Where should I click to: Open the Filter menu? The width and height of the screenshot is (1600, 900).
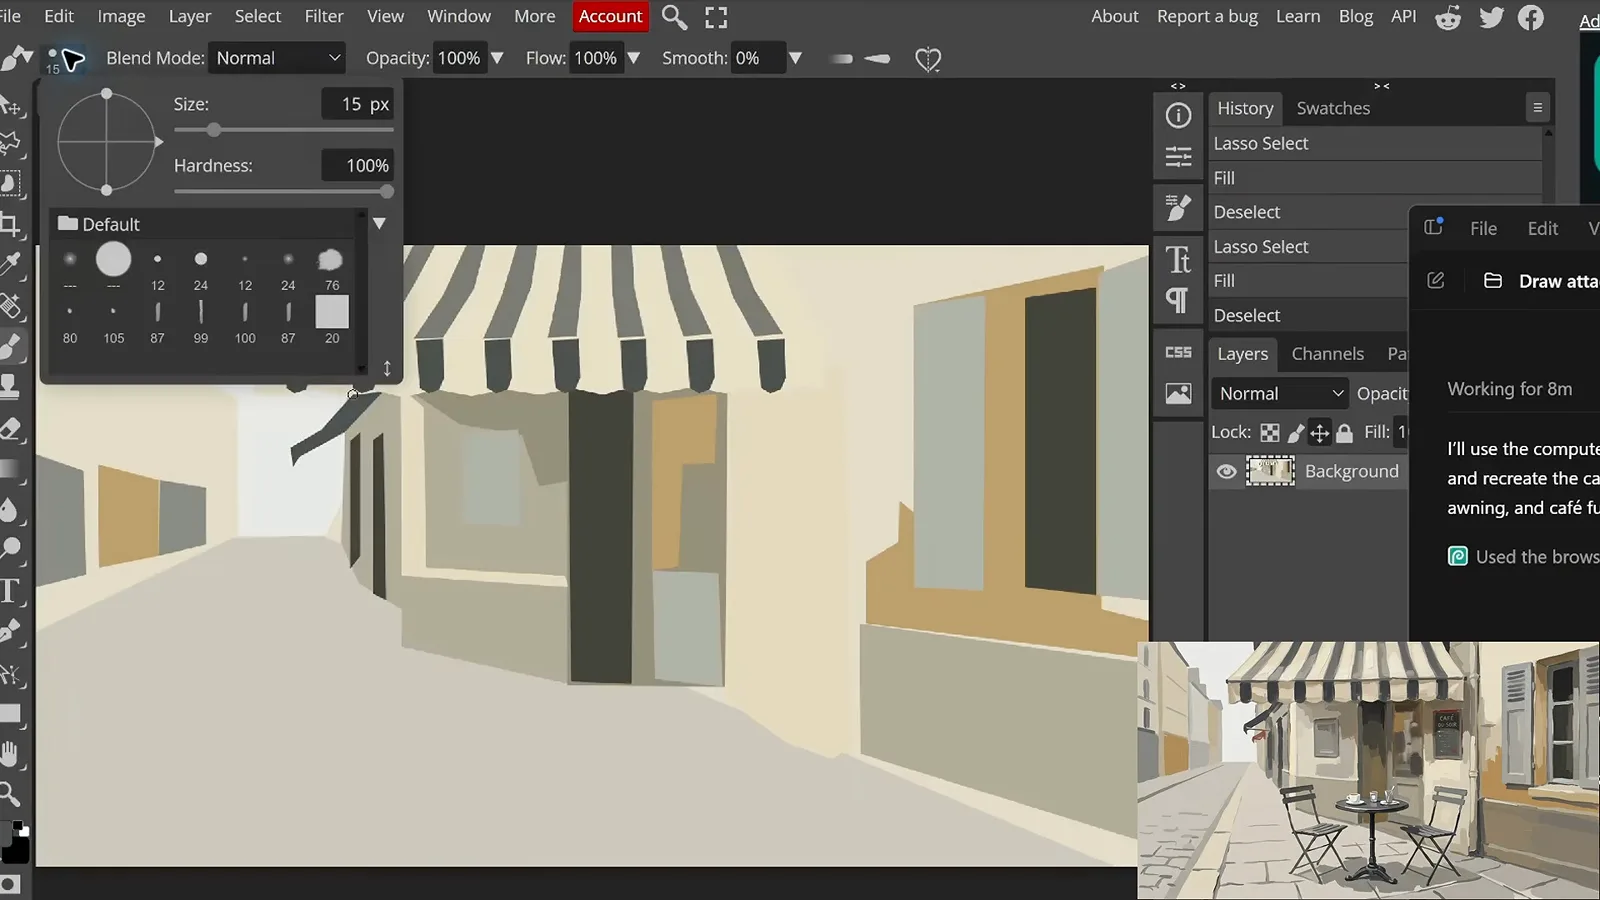pyautogui.click(x=324, y=16)
